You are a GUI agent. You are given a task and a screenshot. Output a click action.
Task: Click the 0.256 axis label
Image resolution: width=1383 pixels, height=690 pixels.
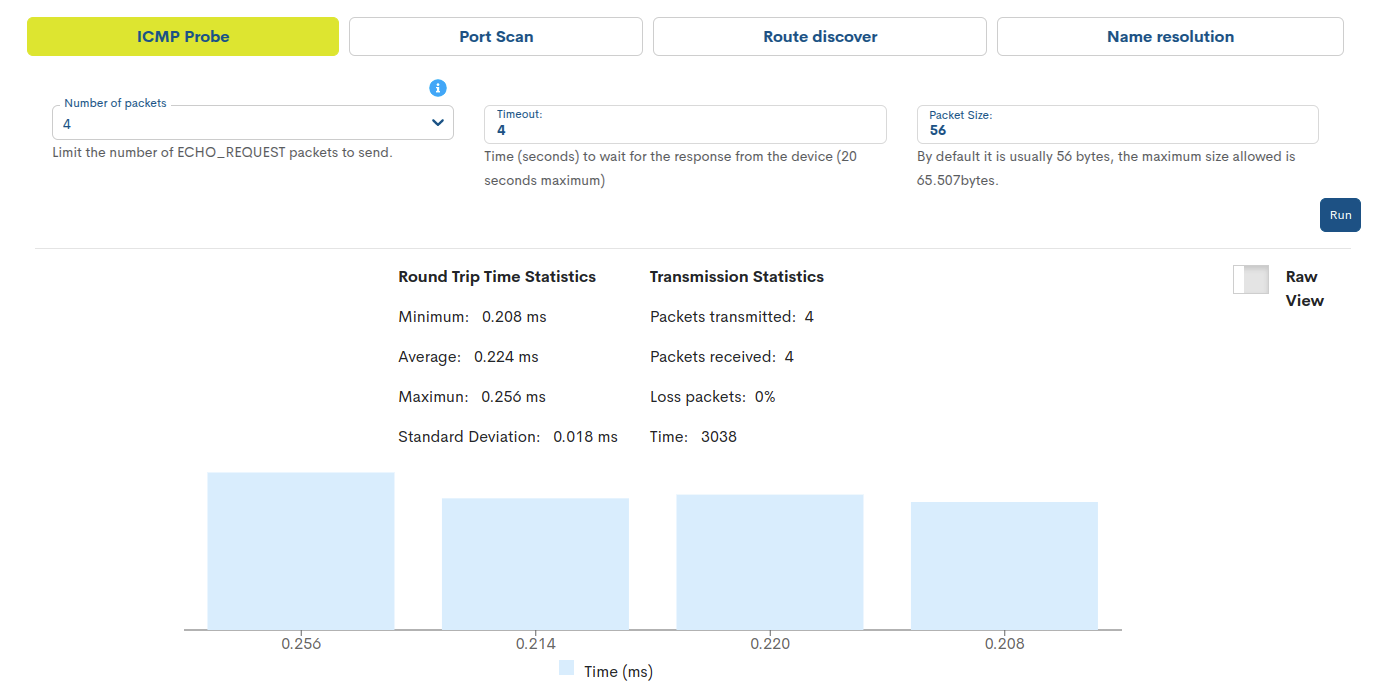(x=301, y=644)
